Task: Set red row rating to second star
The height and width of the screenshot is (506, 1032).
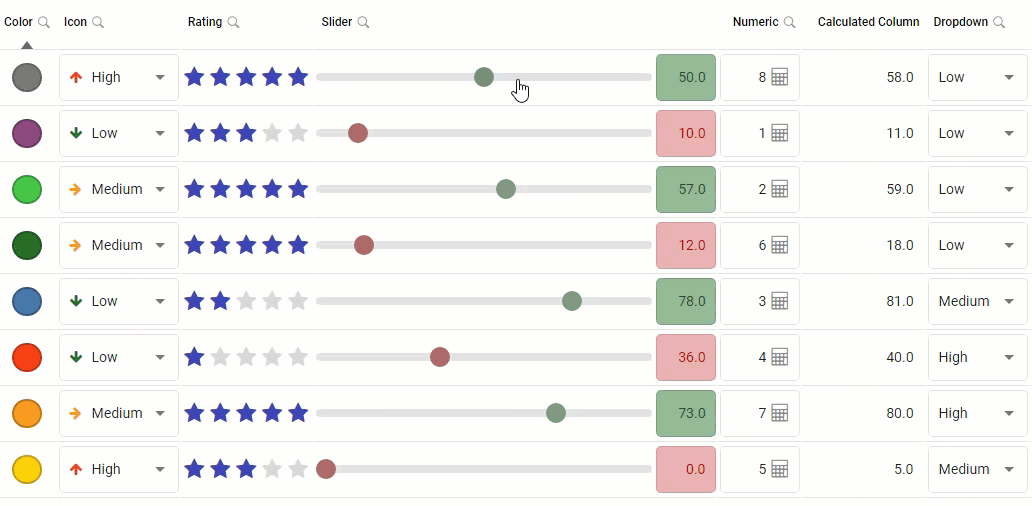Action: click(x=220, y=357)
